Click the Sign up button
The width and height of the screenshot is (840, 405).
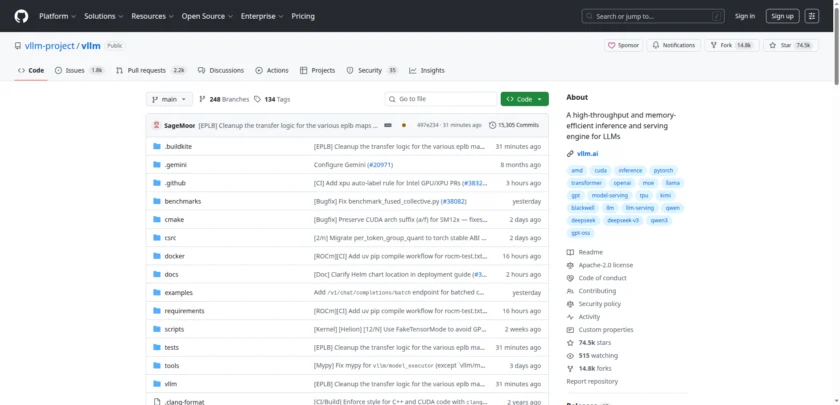point(782,16)
